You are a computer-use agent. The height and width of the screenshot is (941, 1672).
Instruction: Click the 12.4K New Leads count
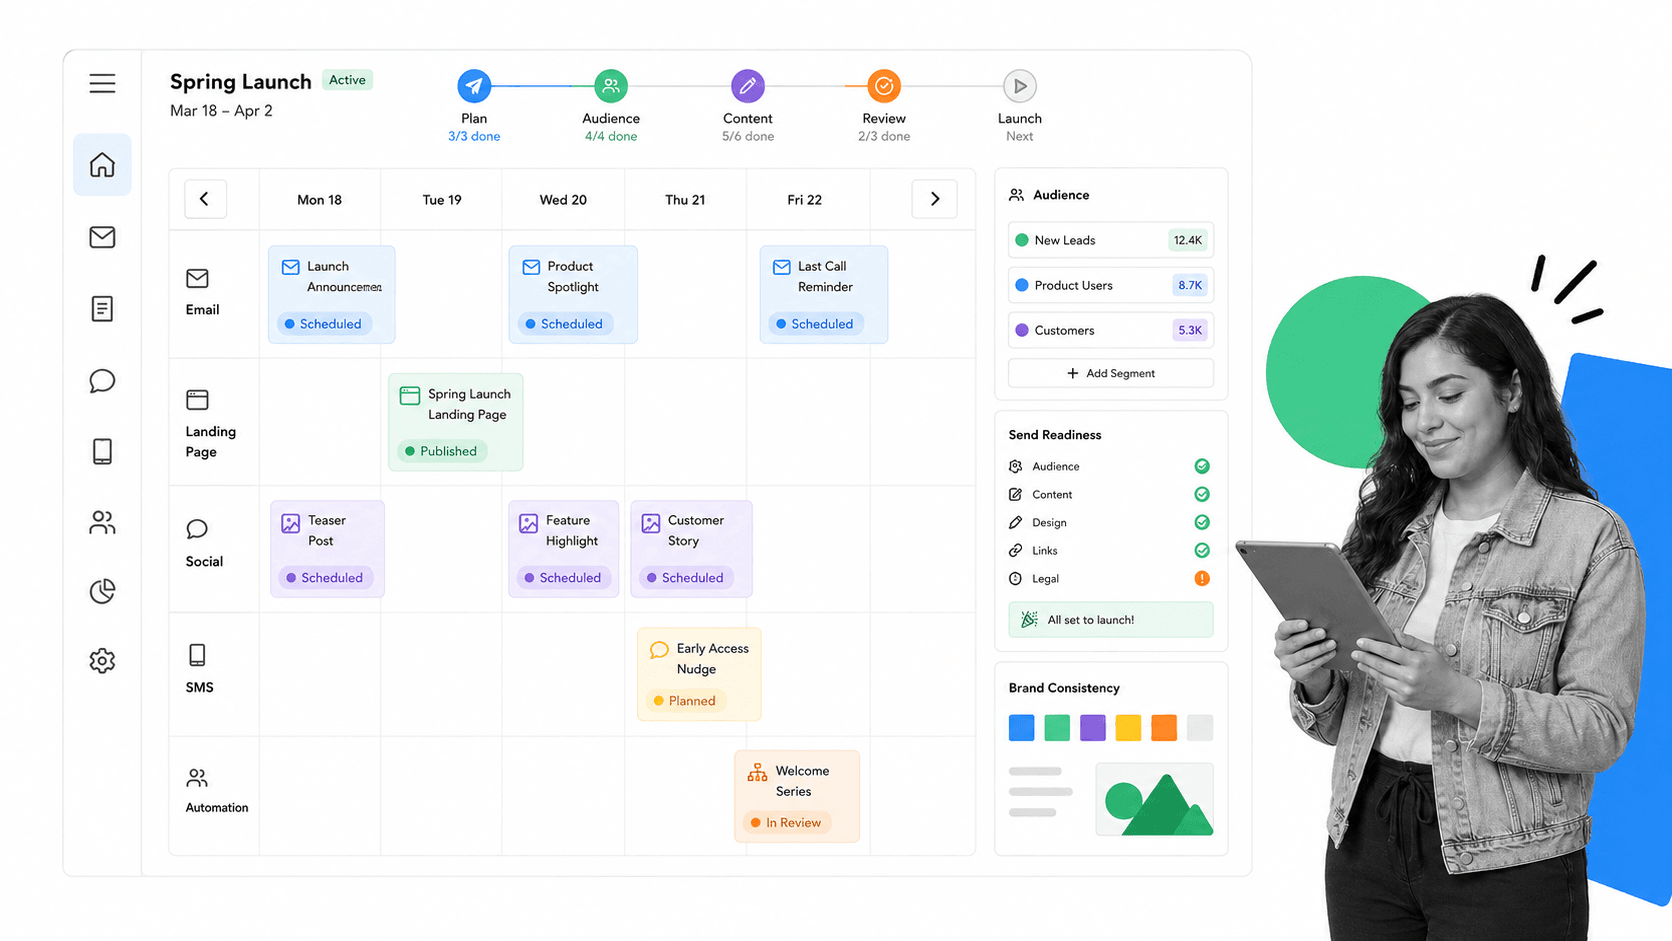(x=1188, y=240)
